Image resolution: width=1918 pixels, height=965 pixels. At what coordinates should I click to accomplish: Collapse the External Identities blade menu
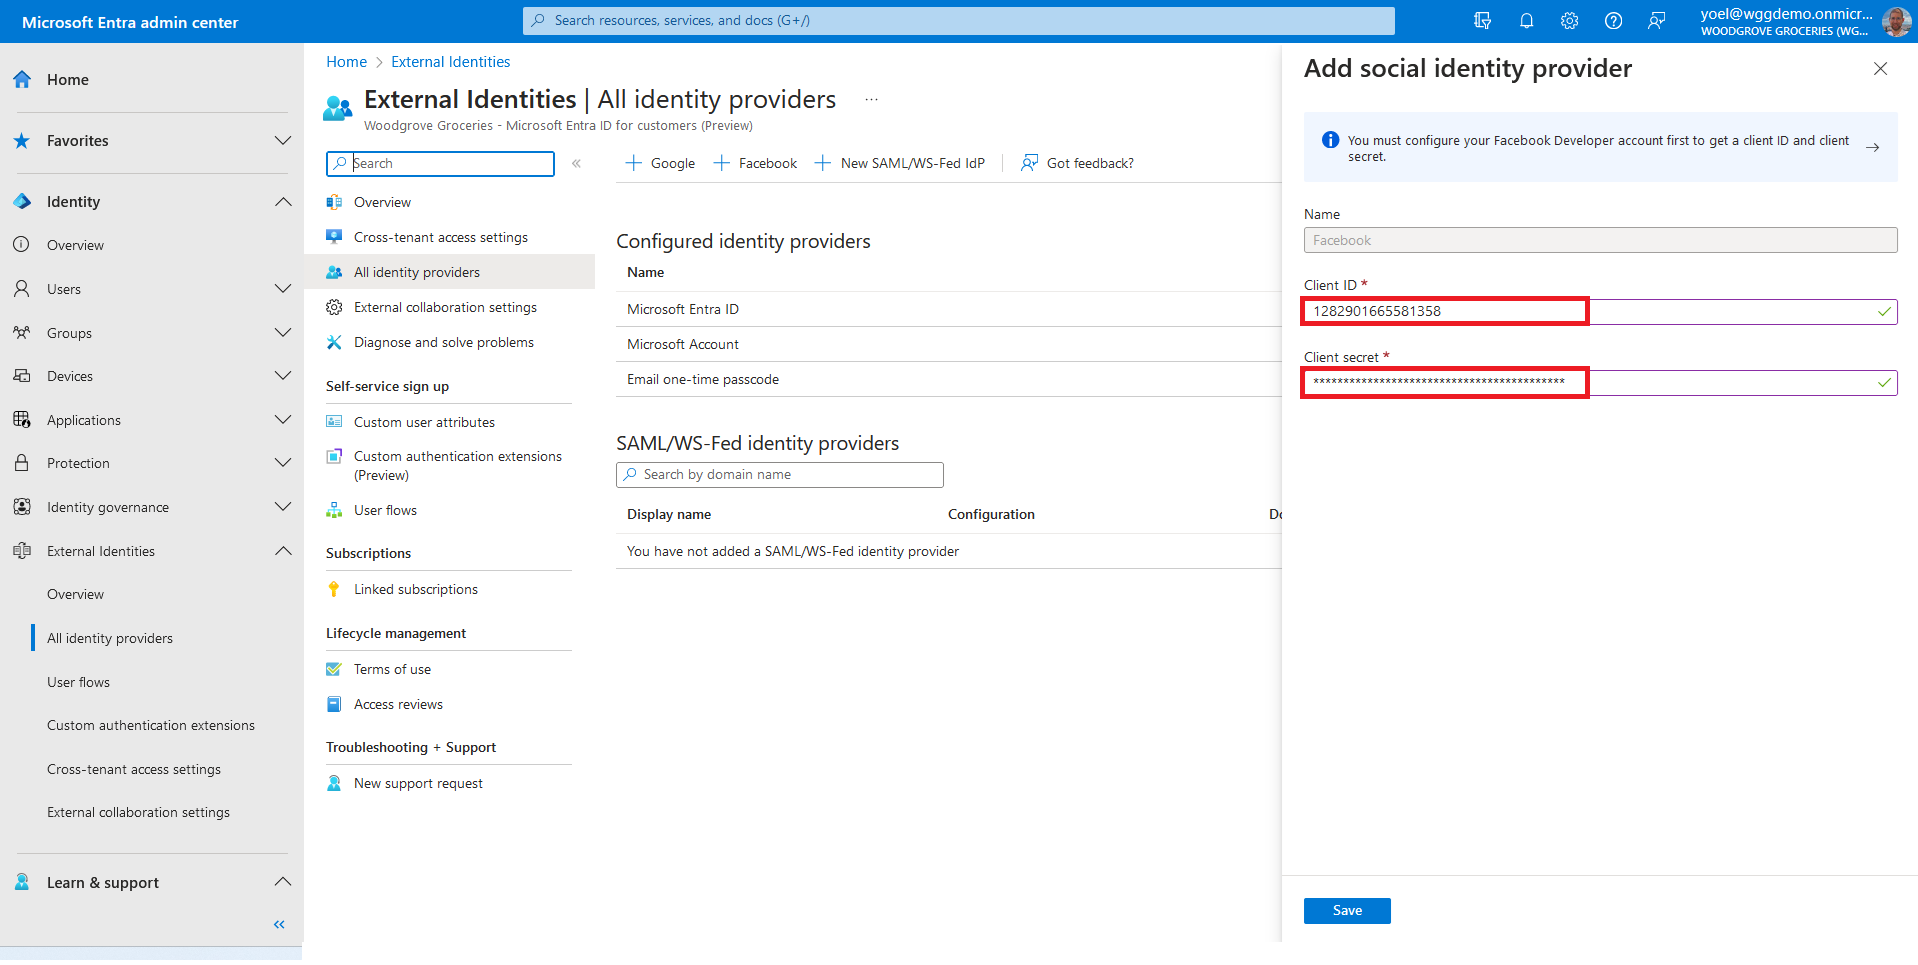[576, 163]
